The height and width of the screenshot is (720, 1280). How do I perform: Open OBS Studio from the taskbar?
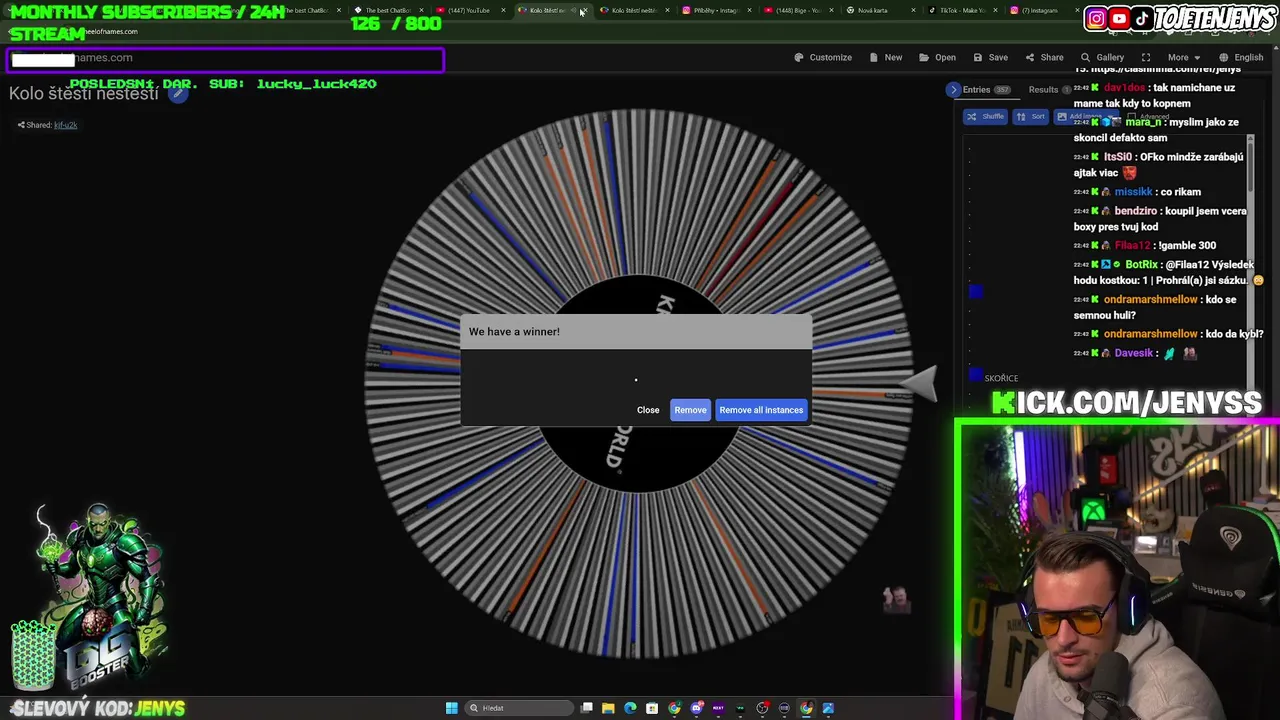(x=762, y=708)
